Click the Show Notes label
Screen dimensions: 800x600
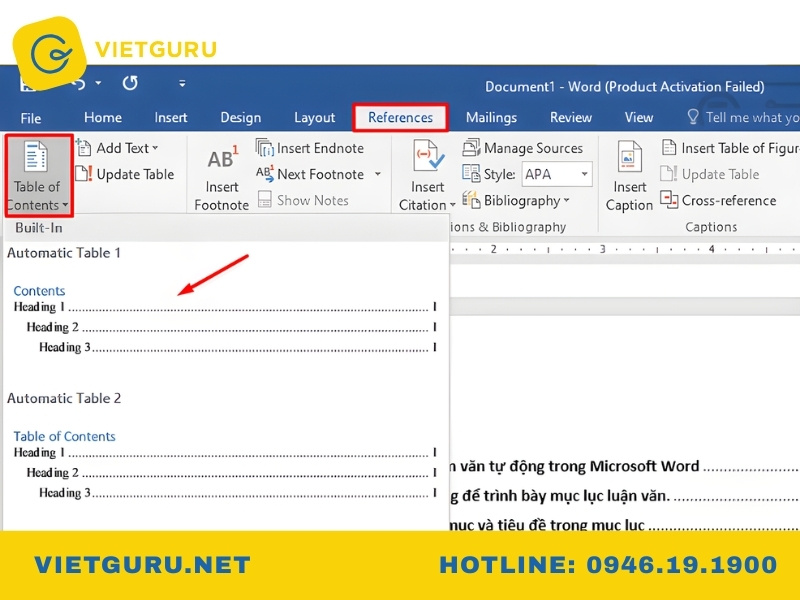(x=313, y=201)
